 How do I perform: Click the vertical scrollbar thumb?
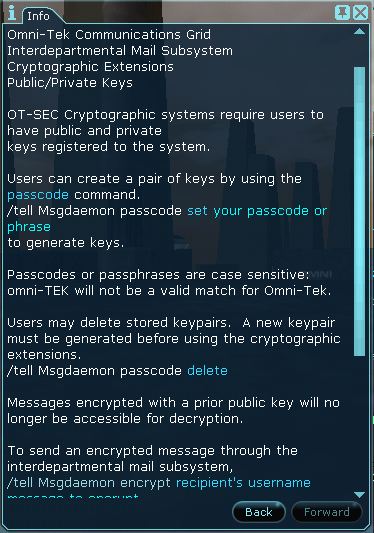coord(359,211)
